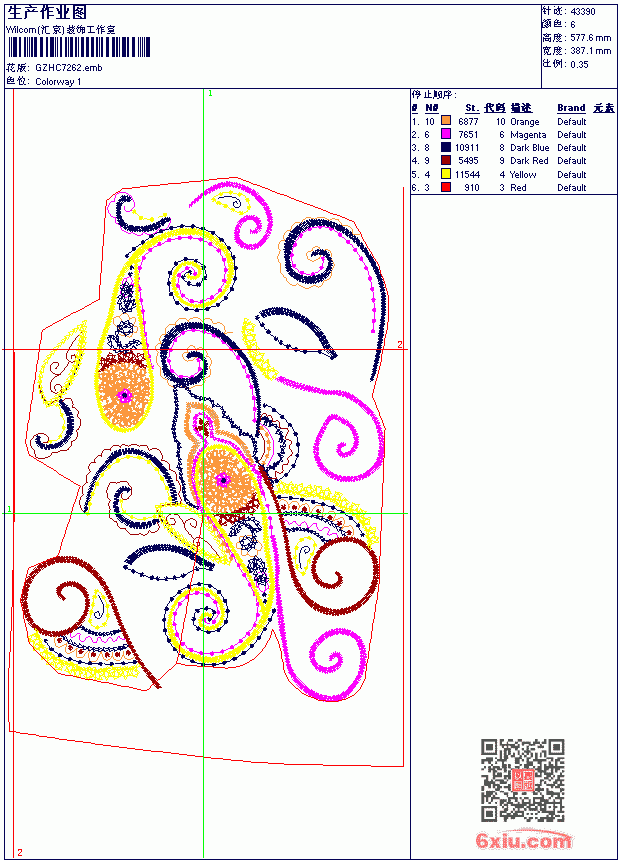Click stitch count 910 in Red row
This screenshot has width=620, height=860.
(472, 188)
